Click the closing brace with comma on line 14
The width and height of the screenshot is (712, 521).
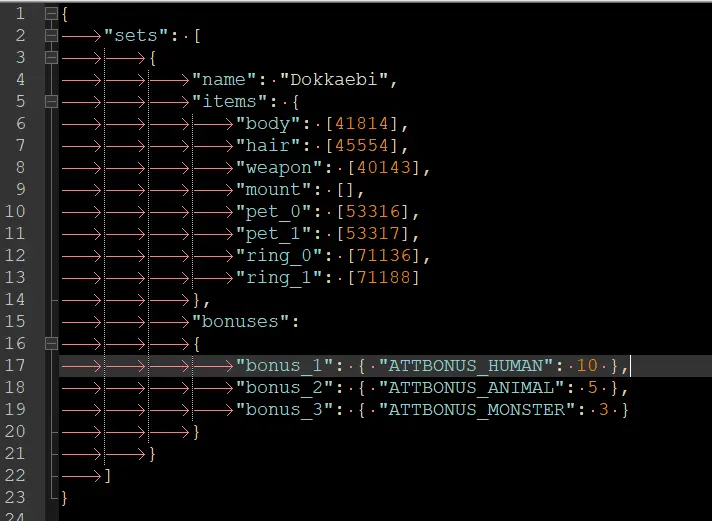201,300
